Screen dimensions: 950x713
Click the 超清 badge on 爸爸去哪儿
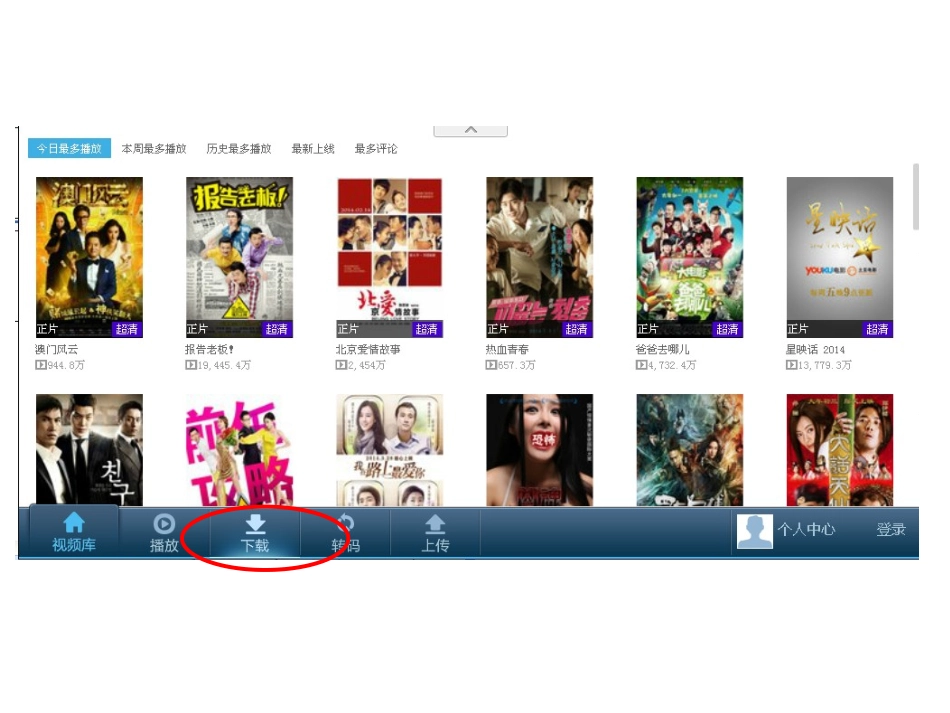pos(727,329)
